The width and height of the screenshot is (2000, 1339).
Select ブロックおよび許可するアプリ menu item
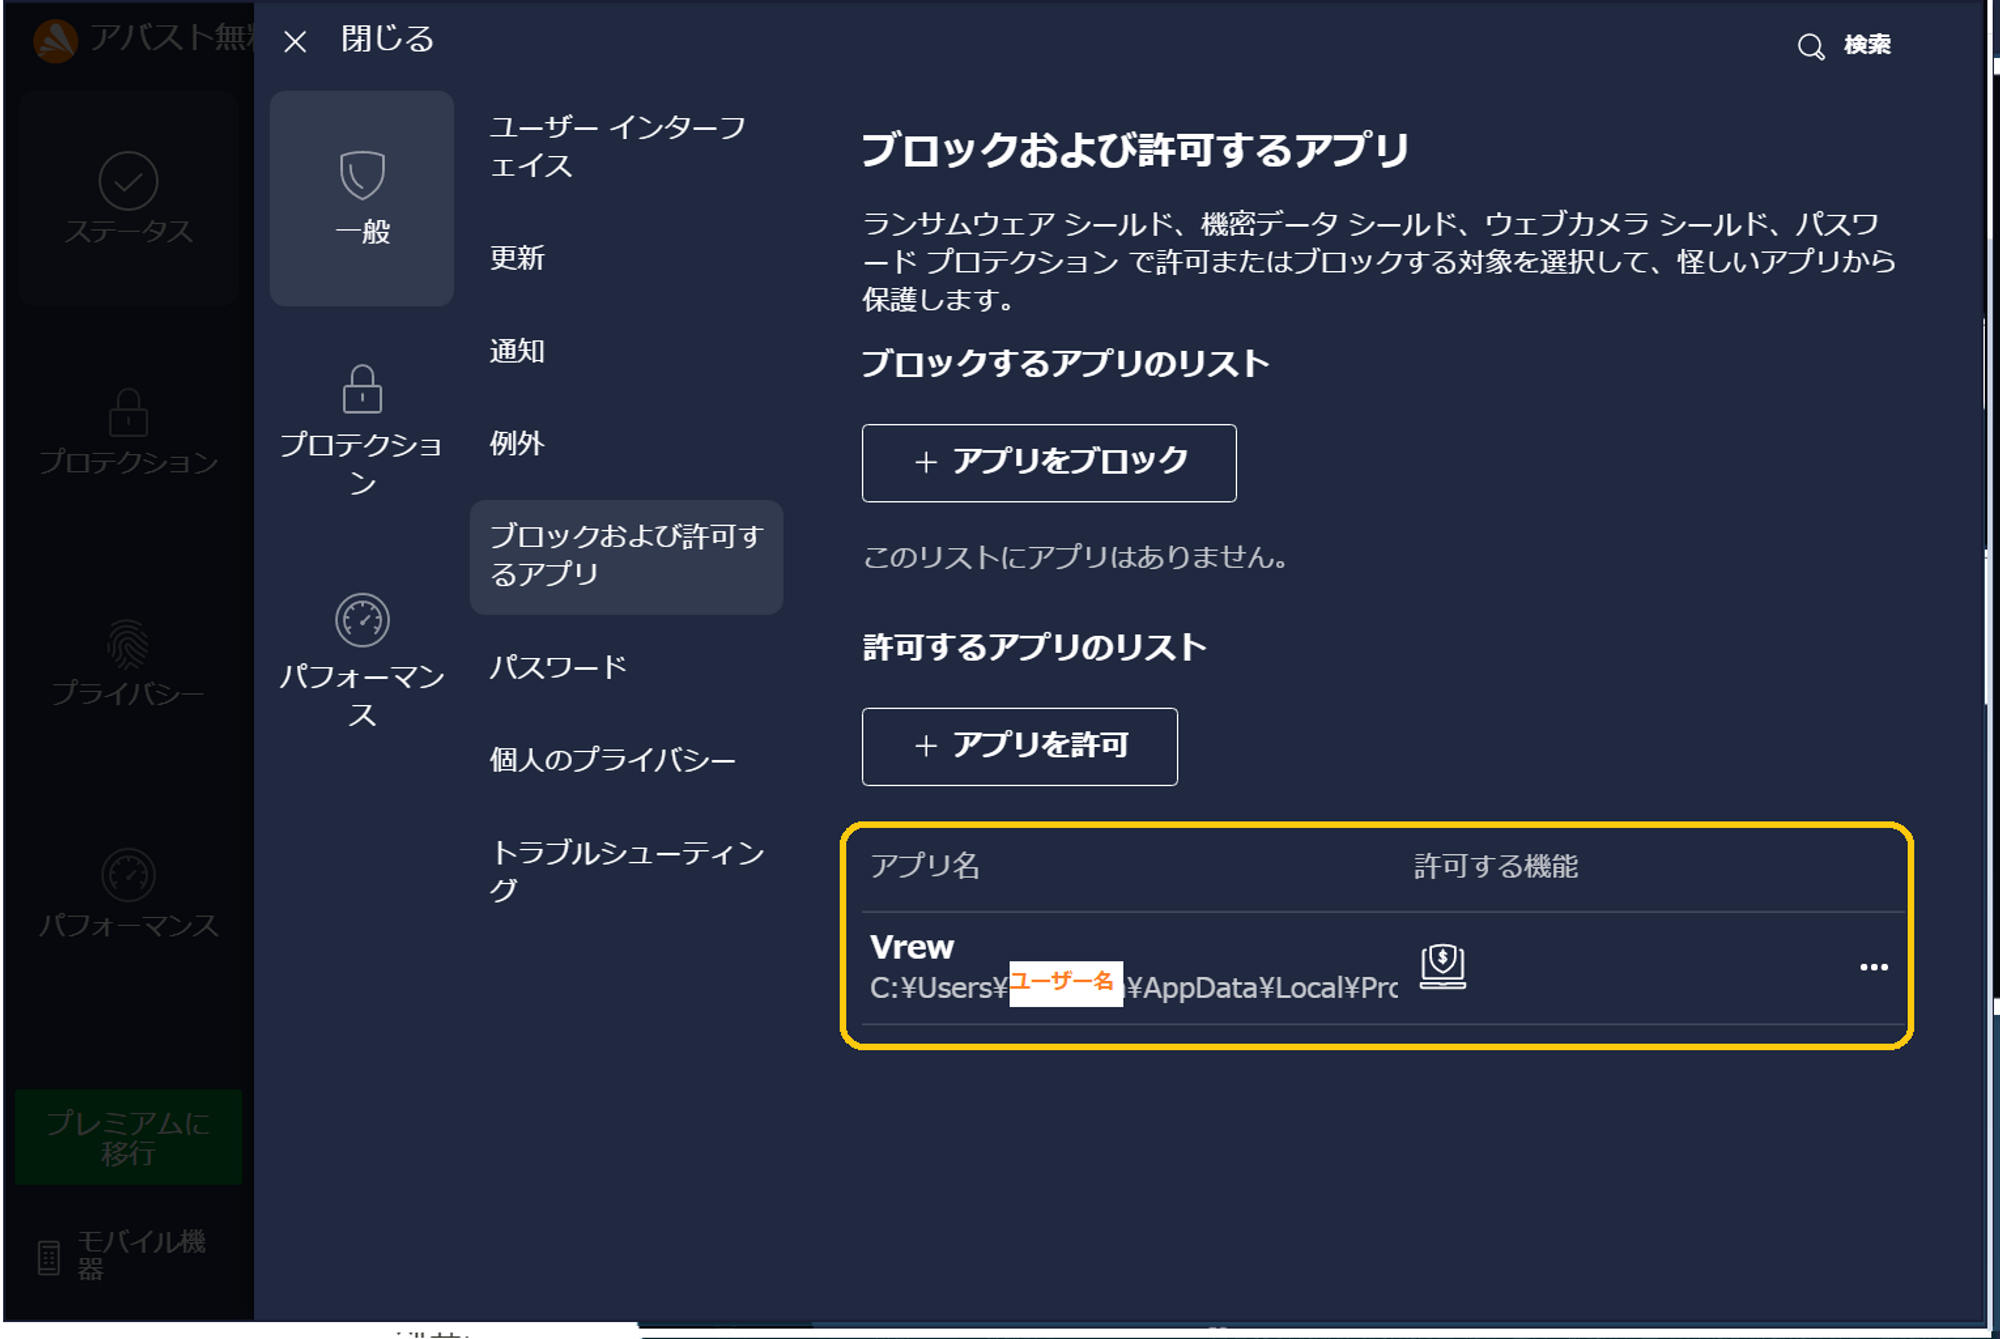pos(626,556)
